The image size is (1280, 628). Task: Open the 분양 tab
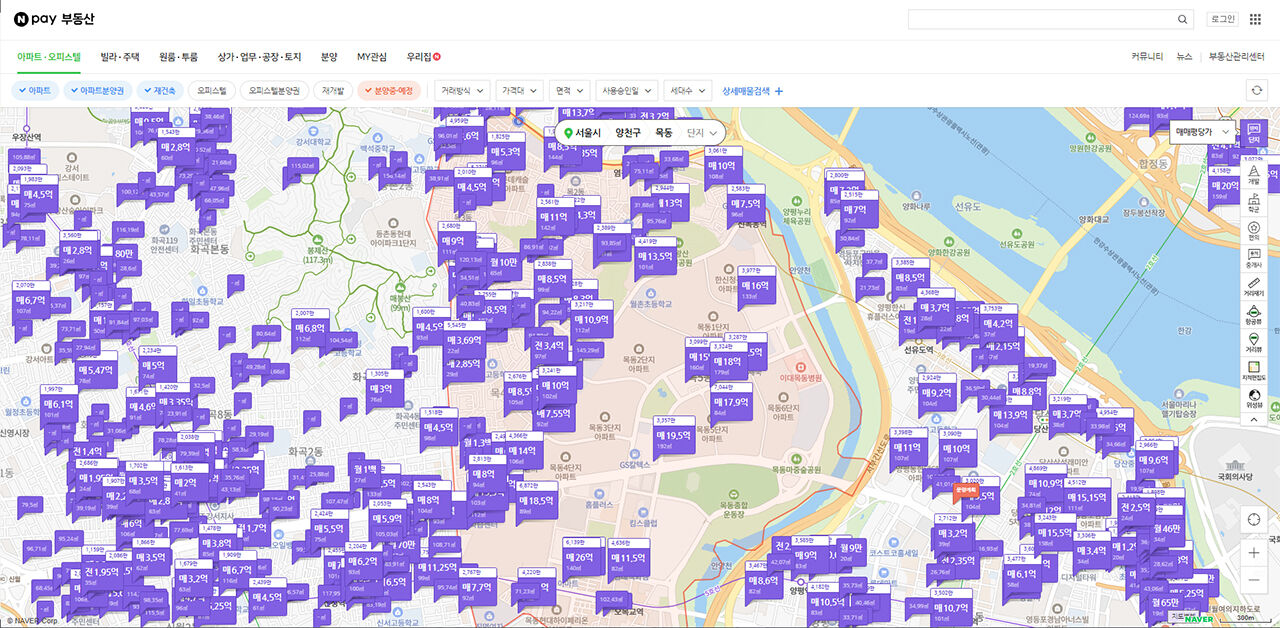coord(329,57)
